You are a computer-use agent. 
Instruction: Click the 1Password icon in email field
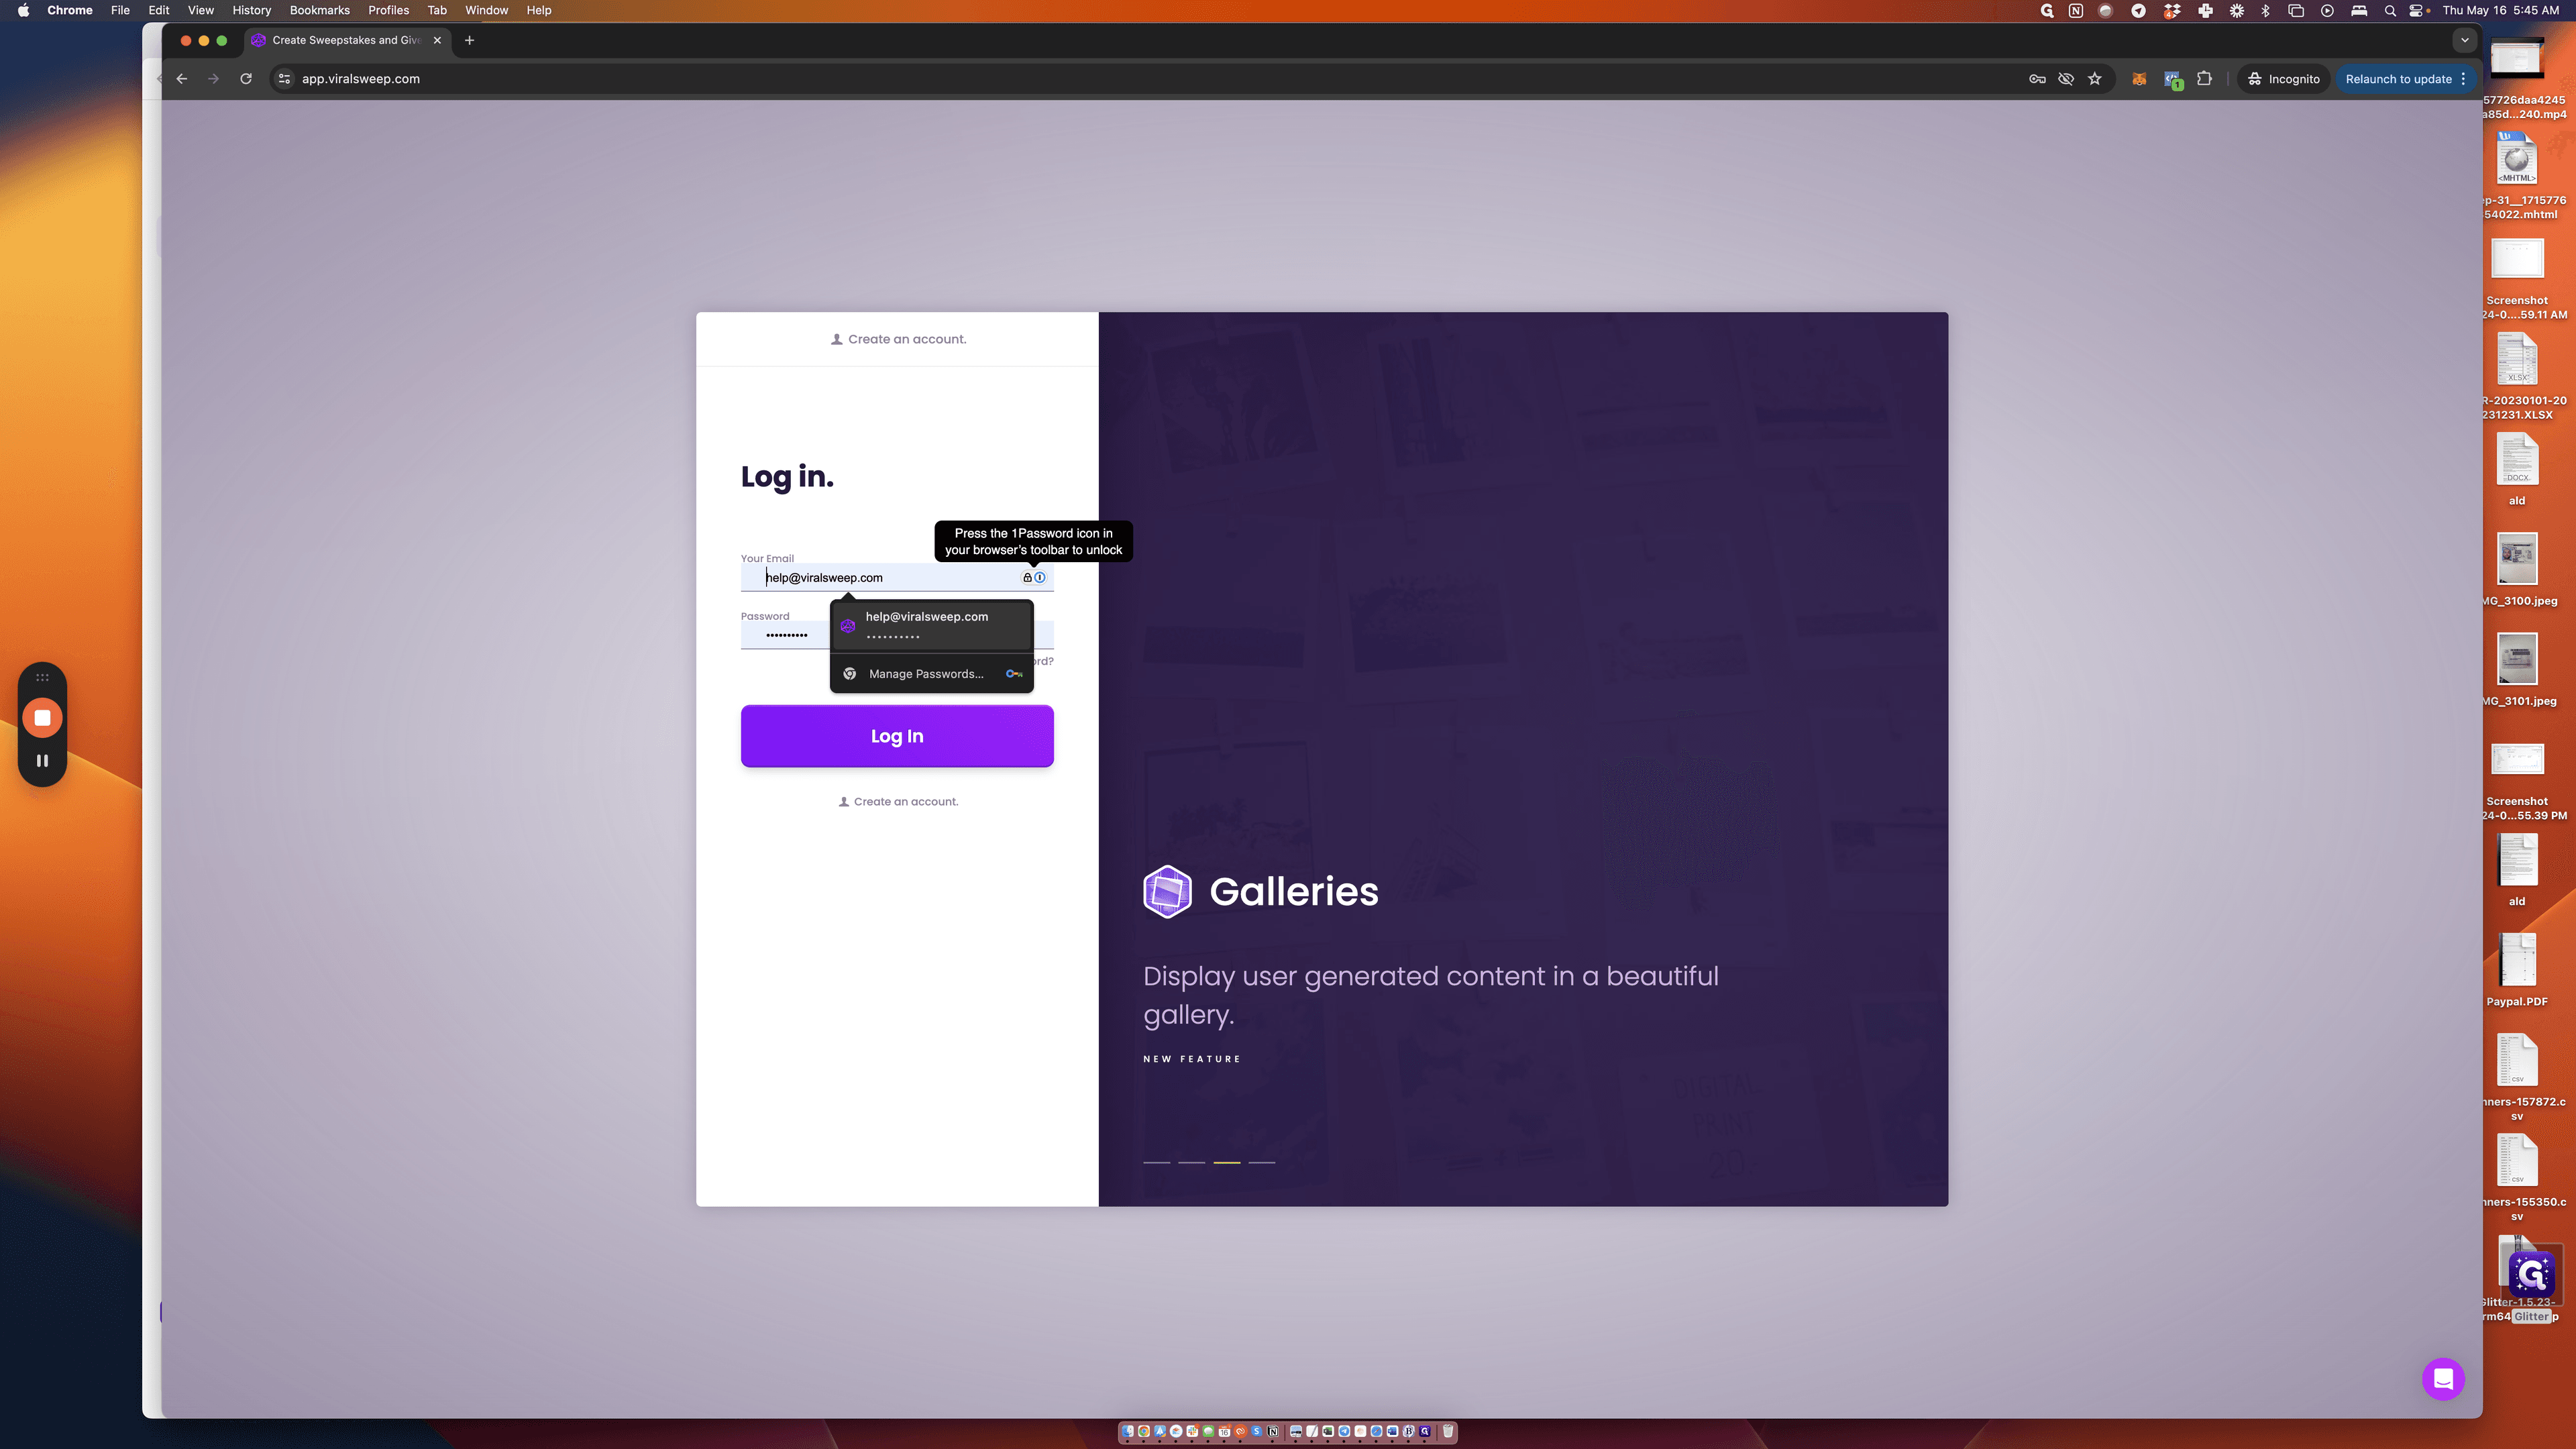pos(1040,577)
